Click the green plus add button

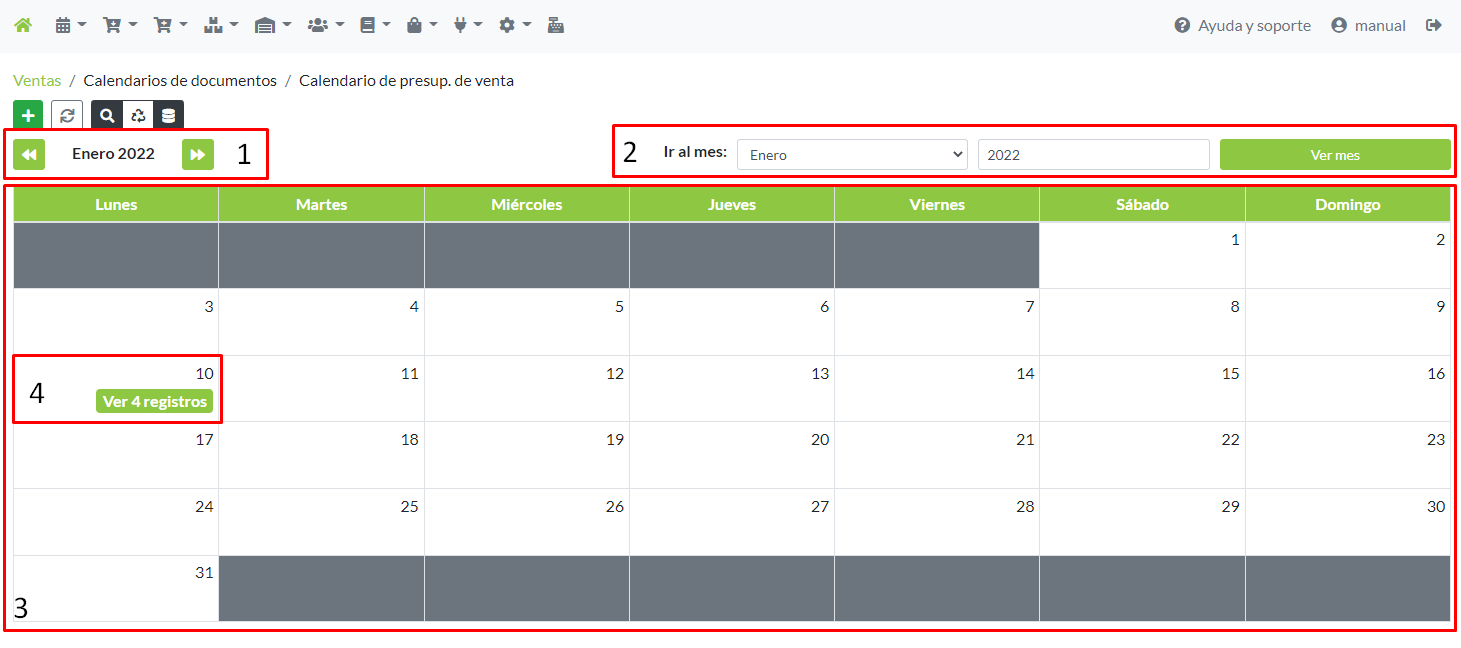coord(28,116)
